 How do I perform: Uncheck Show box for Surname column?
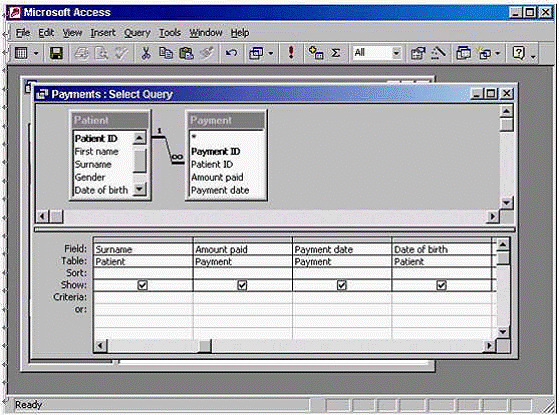pos(143,285)
